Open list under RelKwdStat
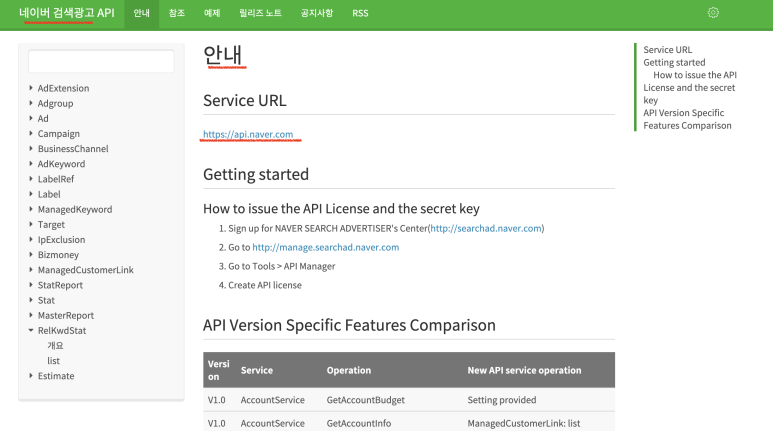This screenshot has height=431, width=773. [53, 361]
